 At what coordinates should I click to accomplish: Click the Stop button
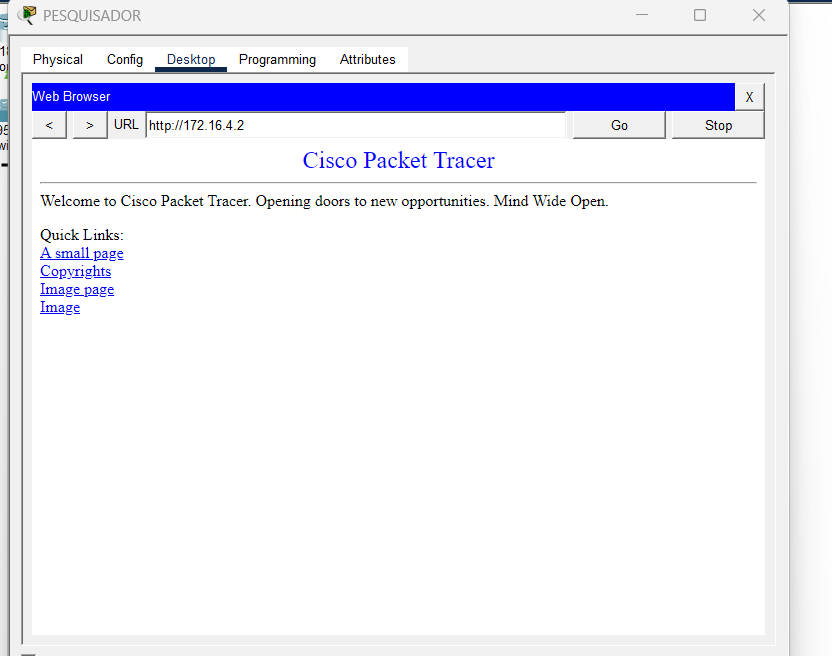[x=718, y=125]
